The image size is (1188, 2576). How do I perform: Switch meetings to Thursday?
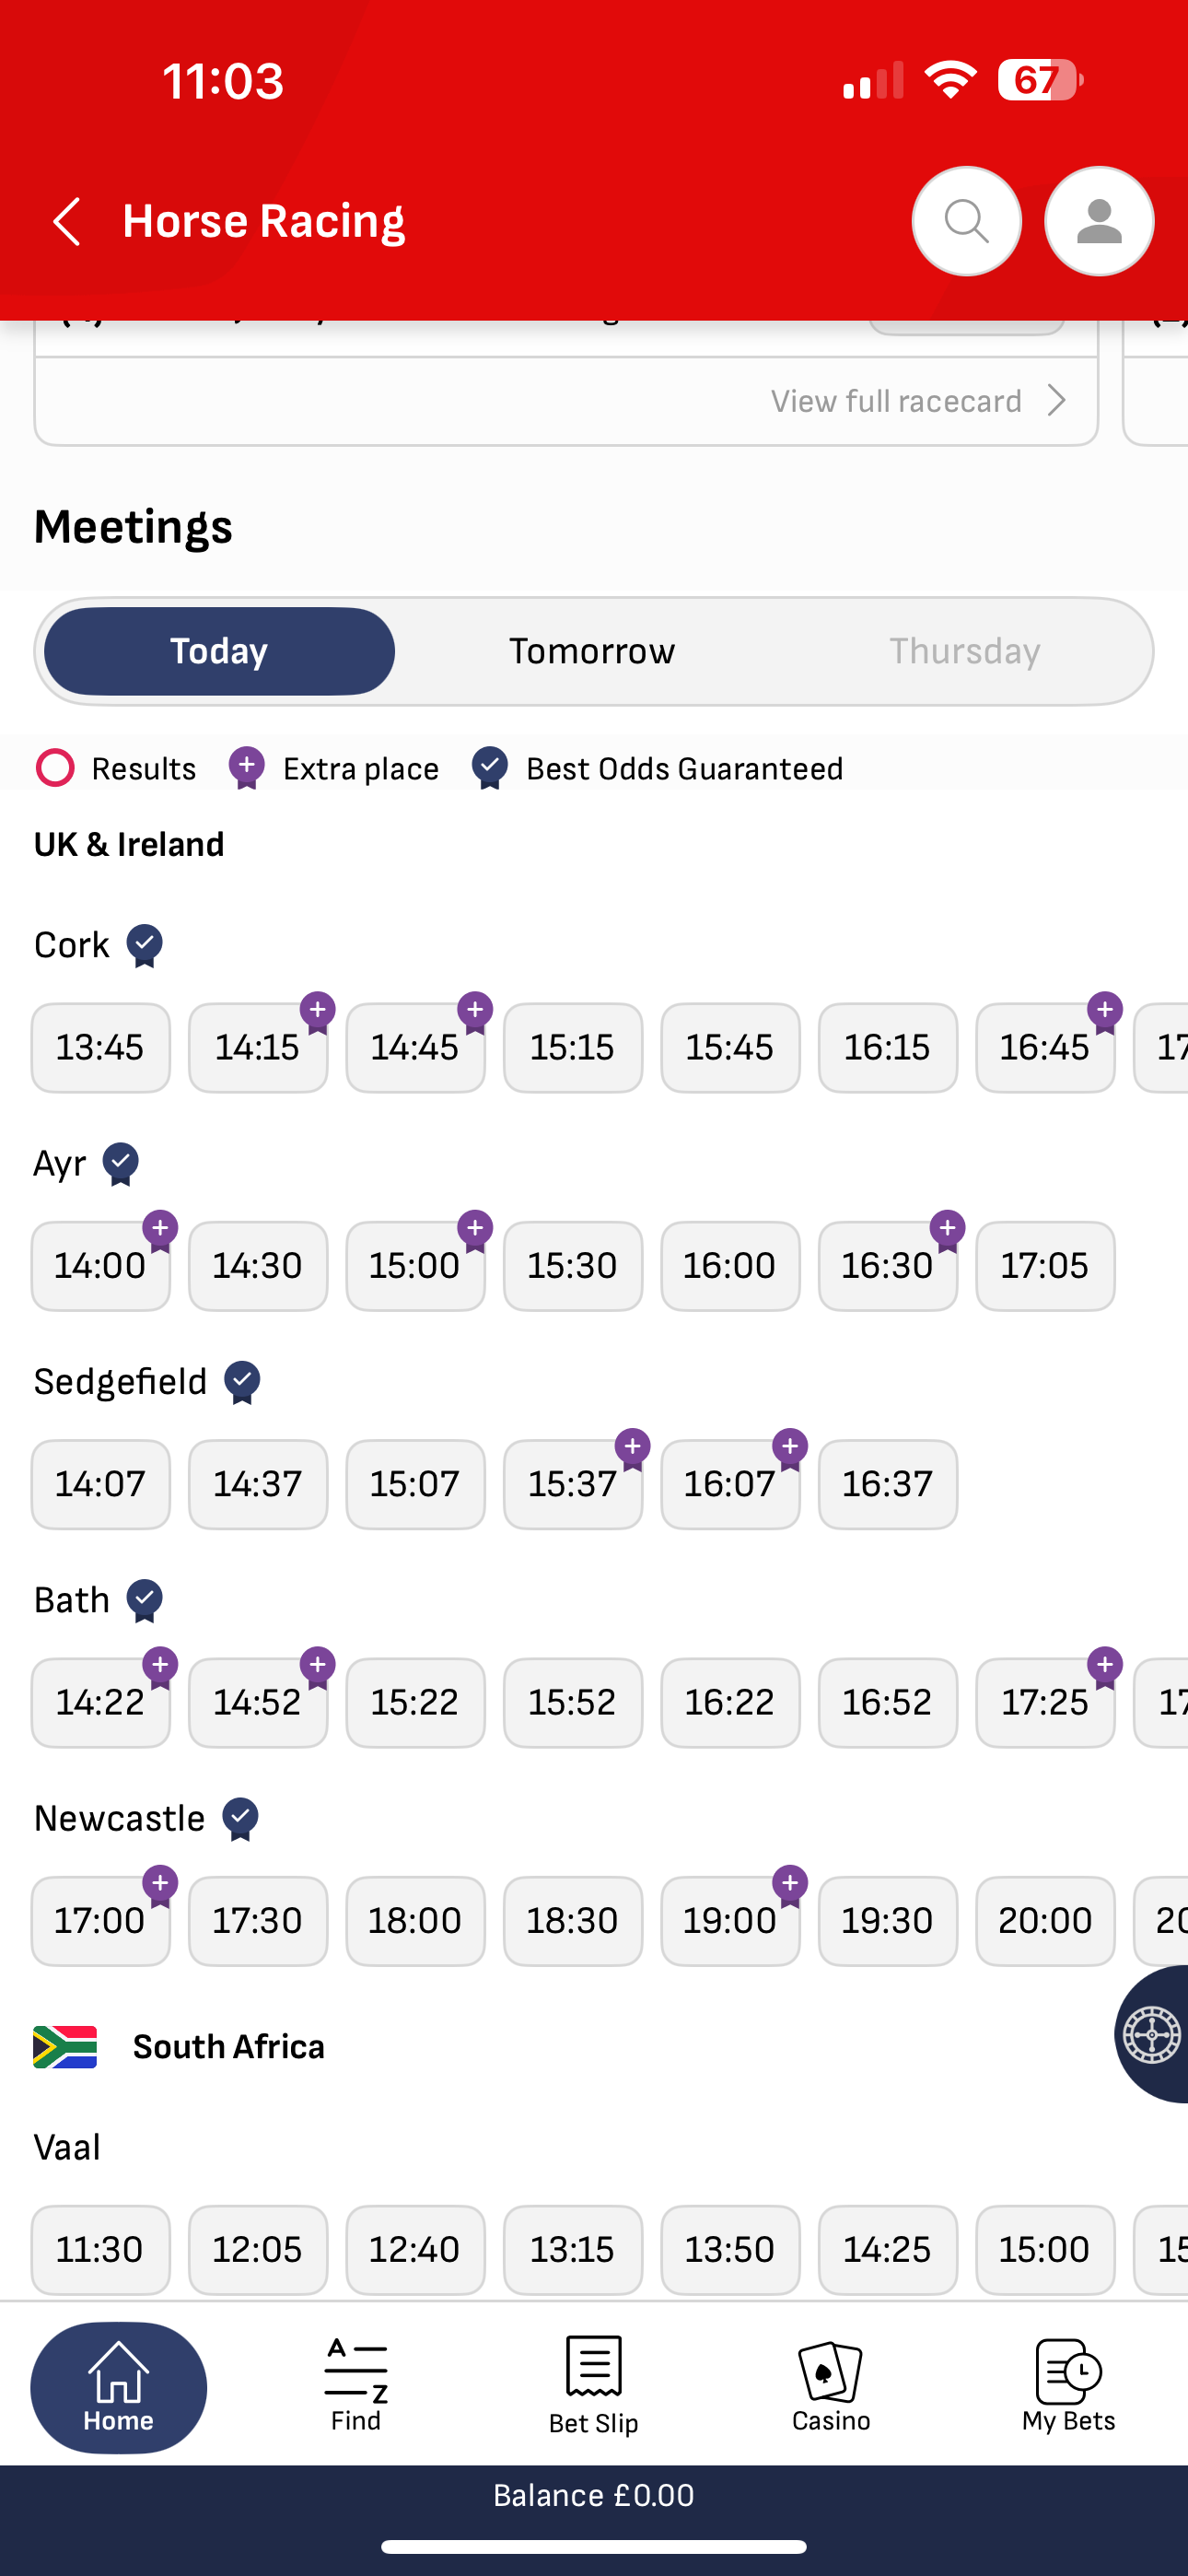[965, 651]
